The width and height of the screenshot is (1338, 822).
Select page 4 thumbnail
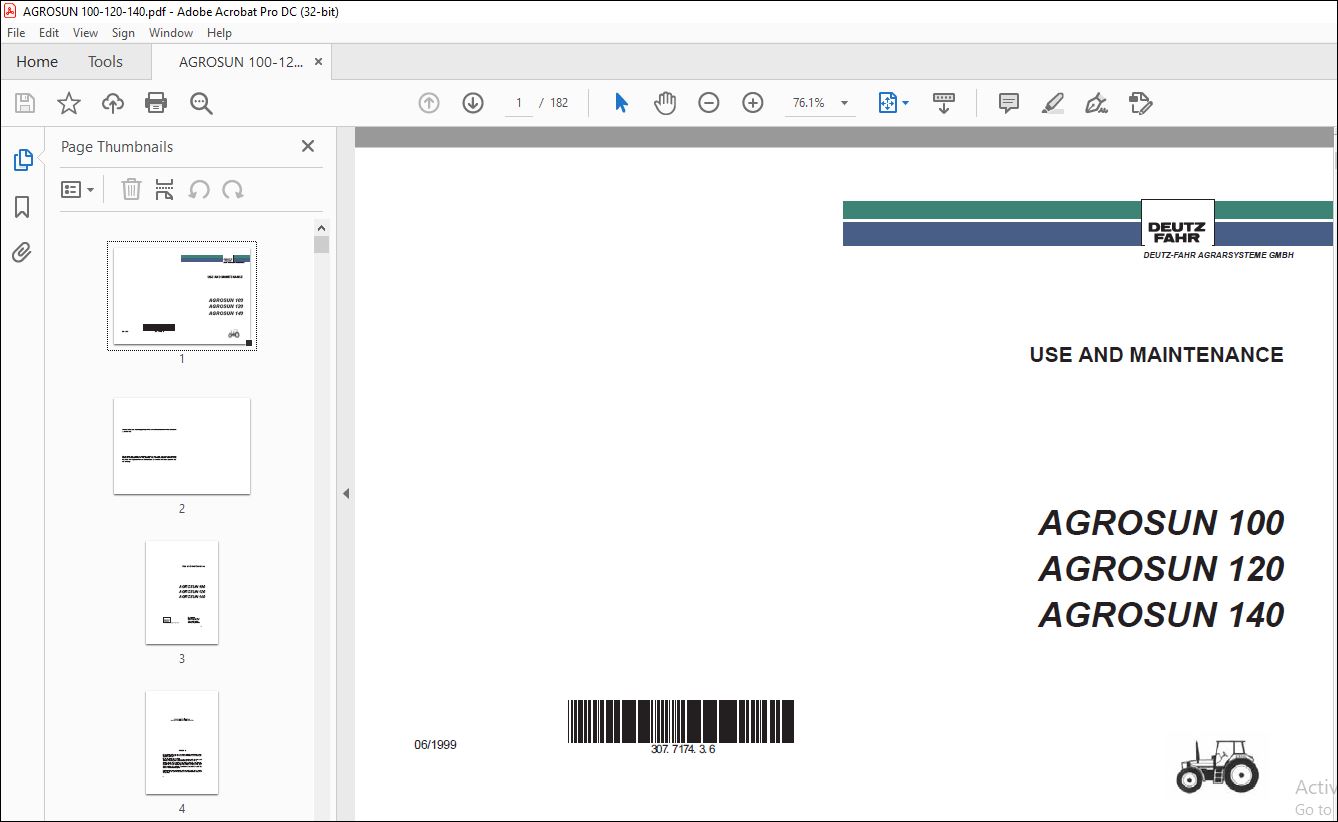(x=182, y=743)
